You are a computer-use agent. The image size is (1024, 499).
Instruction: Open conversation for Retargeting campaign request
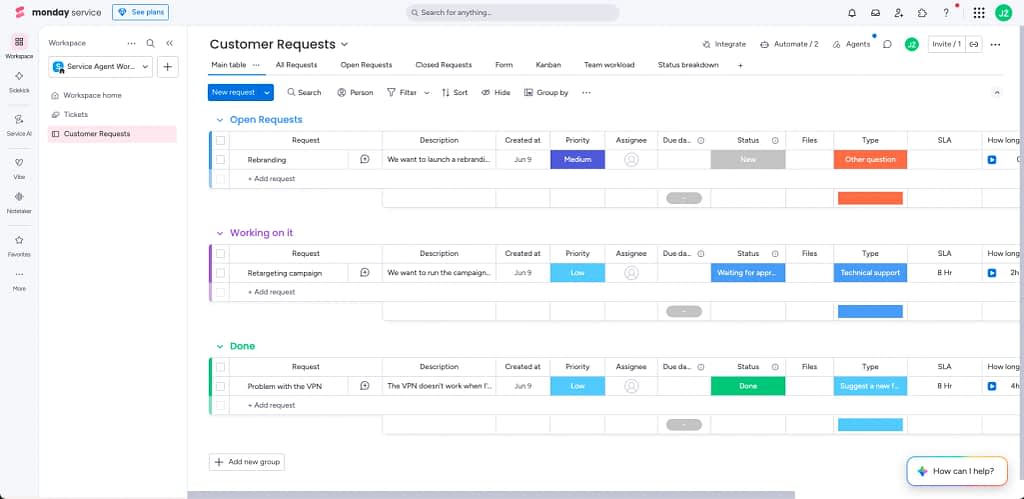point(364,273)
